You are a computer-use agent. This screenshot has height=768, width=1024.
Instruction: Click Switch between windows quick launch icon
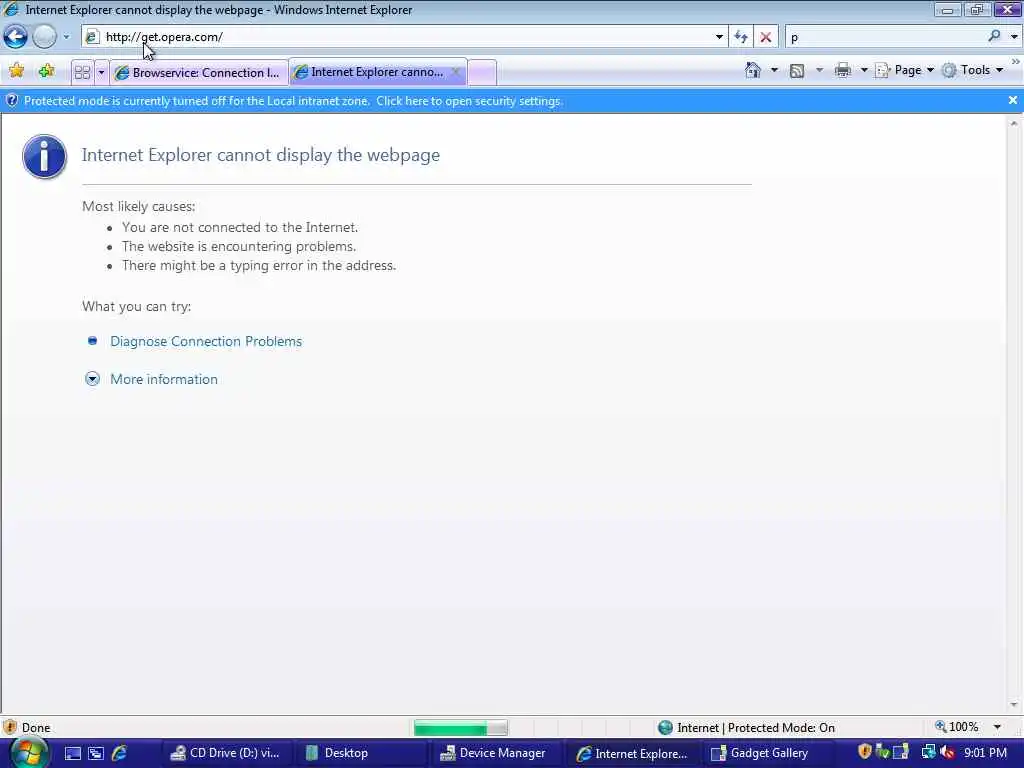click(96, 753)
